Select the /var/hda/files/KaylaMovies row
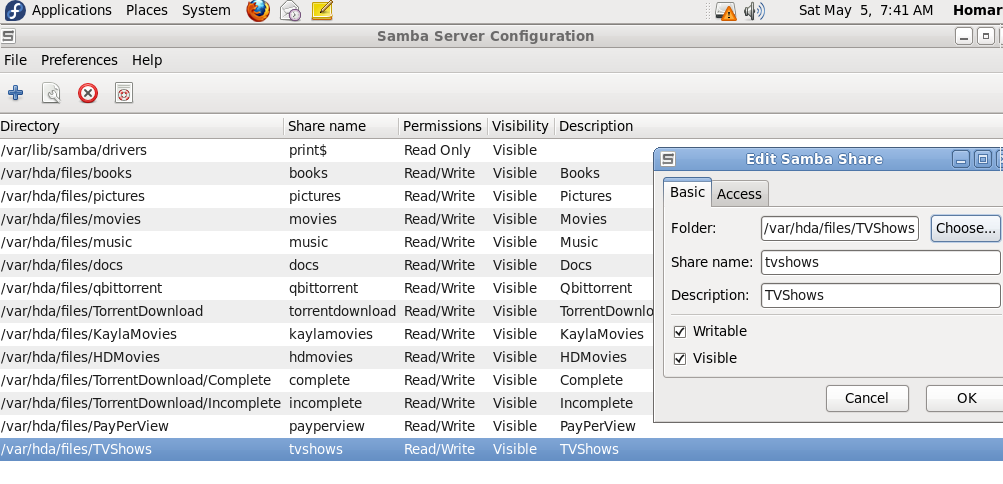1003x484 pixels. (326, 334)
